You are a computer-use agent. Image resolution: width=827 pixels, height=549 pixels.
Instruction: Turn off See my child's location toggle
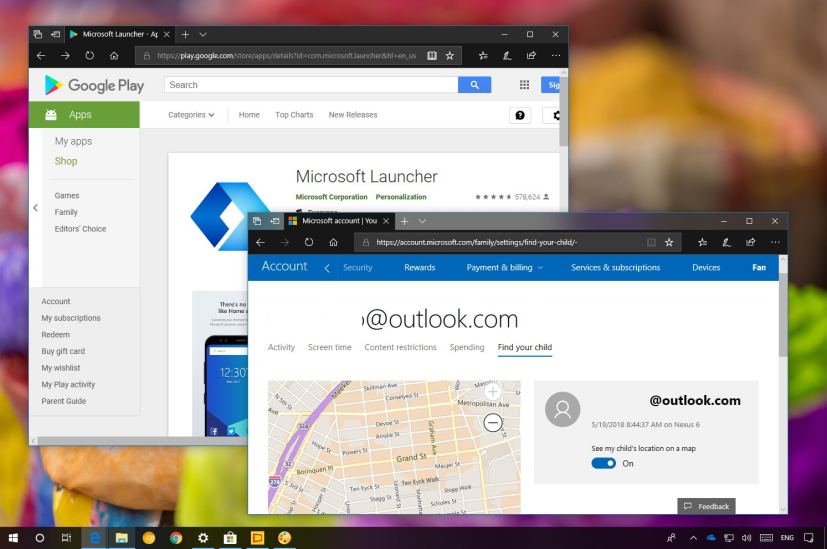603,463
